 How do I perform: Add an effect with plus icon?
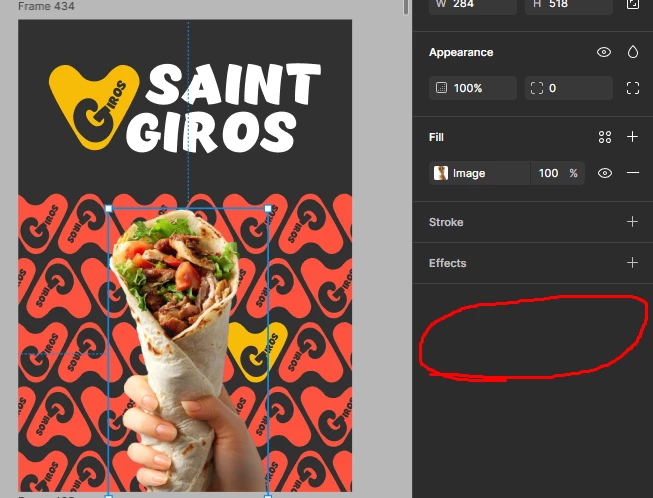point(632,262)
